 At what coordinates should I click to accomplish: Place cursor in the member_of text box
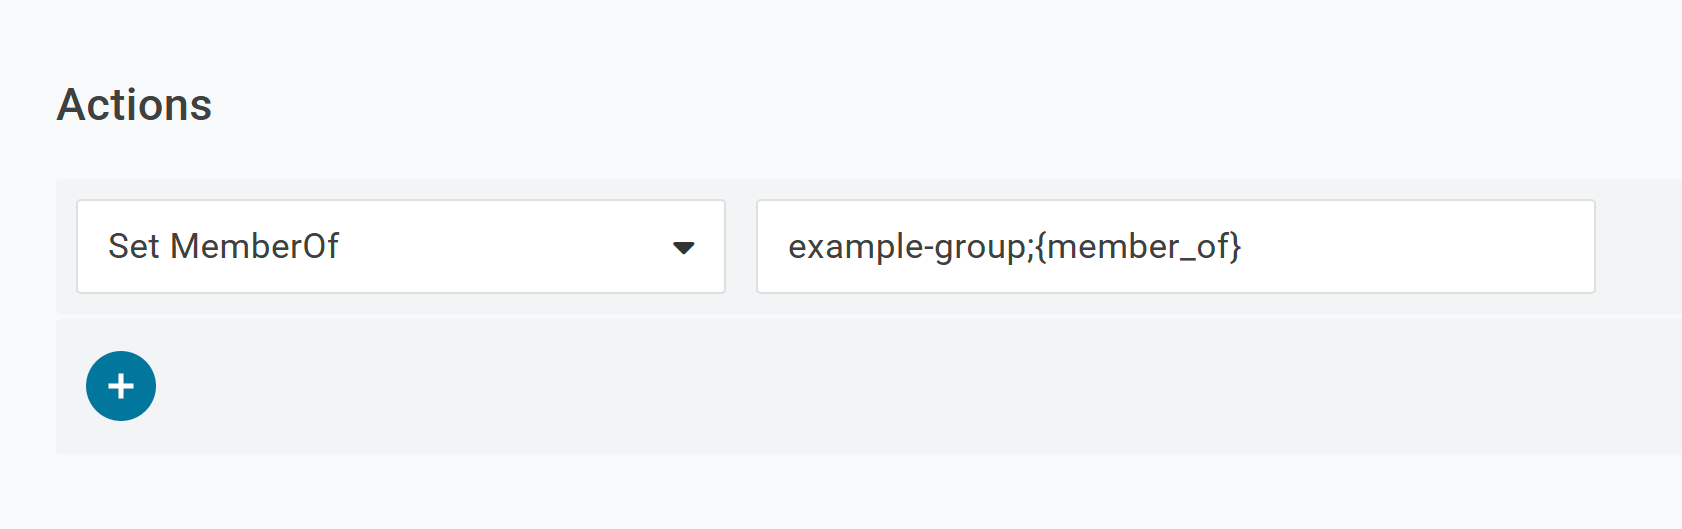[x=1175, y=246]
